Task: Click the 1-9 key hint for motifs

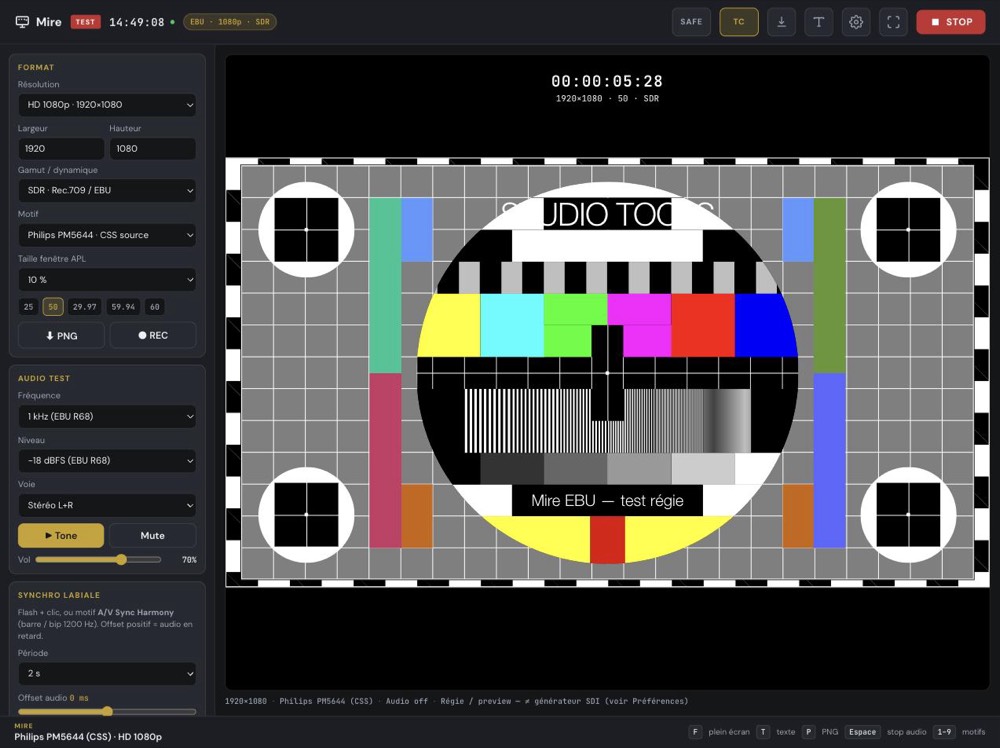Action: (944, 732)
